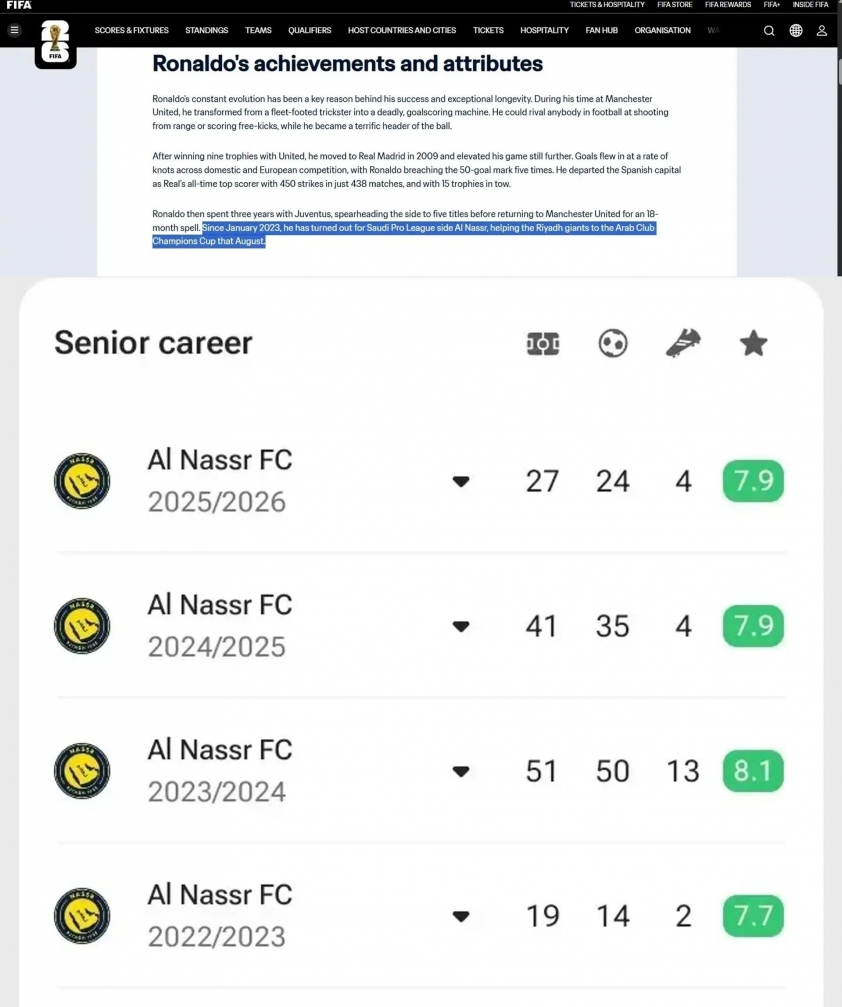Open the search magnifier icon

pos(769,30)
